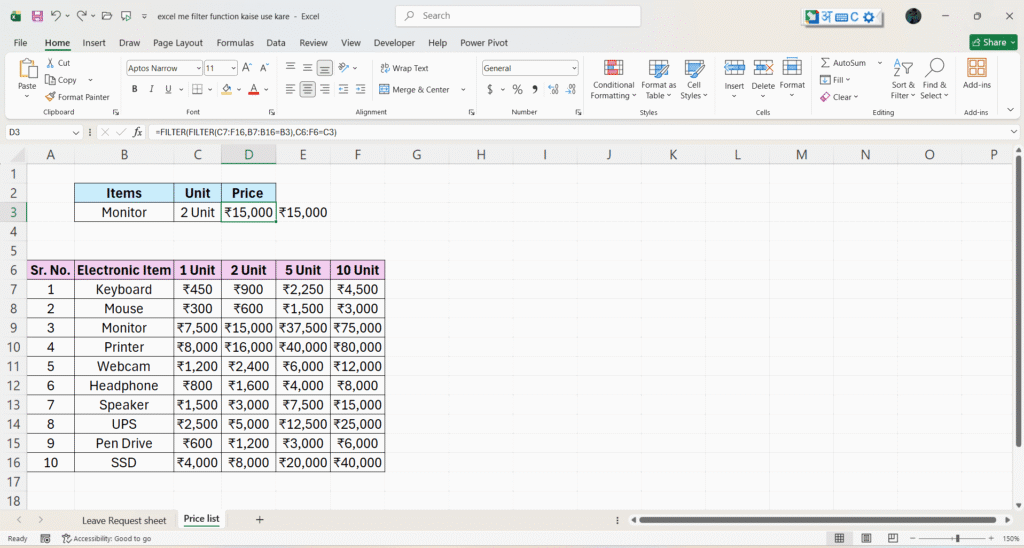Click the Delete cells icon
This screenshot has height=548, width=1024.
tap(763, 67)
